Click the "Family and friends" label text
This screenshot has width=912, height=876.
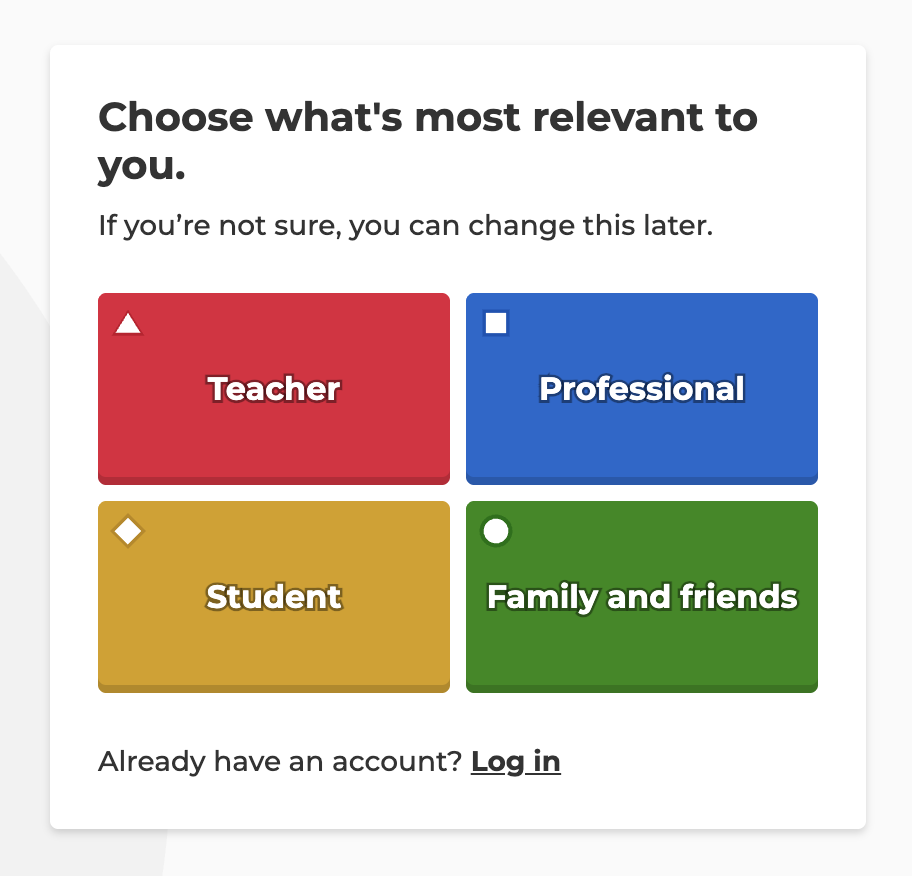point(642,597)
